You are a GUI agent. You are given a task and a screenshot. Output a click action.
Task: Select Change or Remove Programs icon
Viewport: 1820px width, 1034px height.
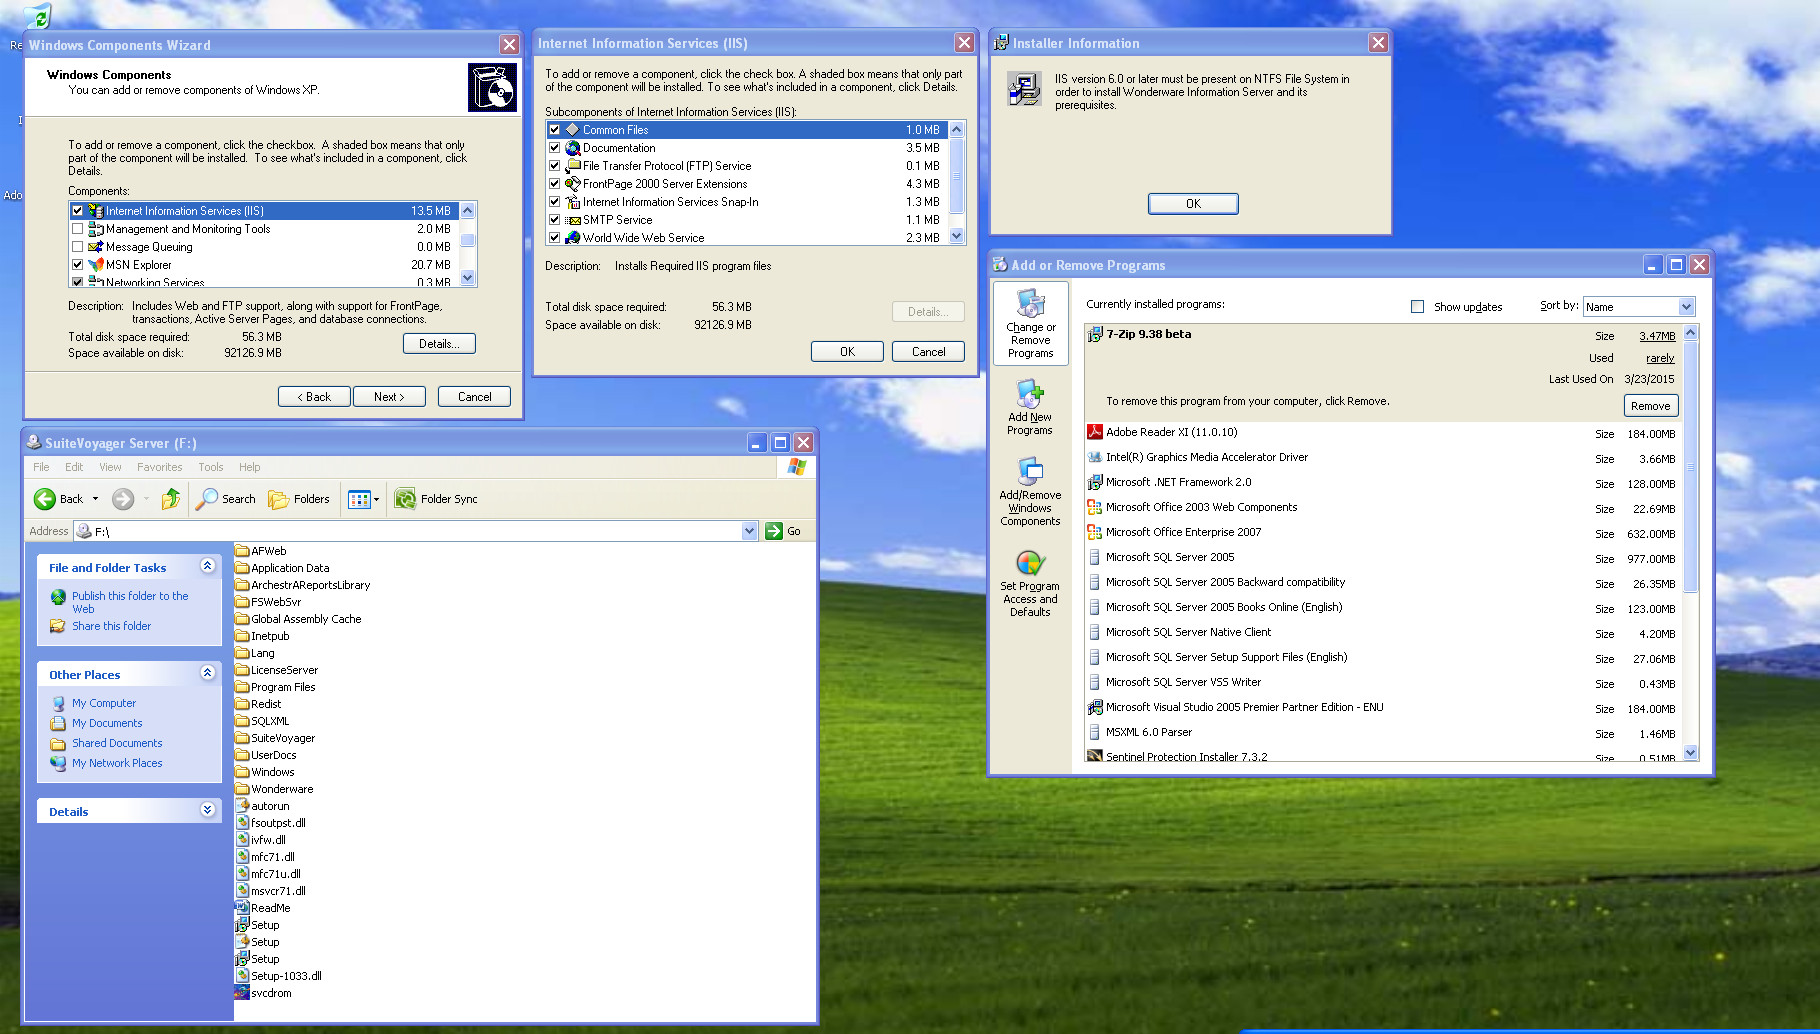coord(1031,302)
